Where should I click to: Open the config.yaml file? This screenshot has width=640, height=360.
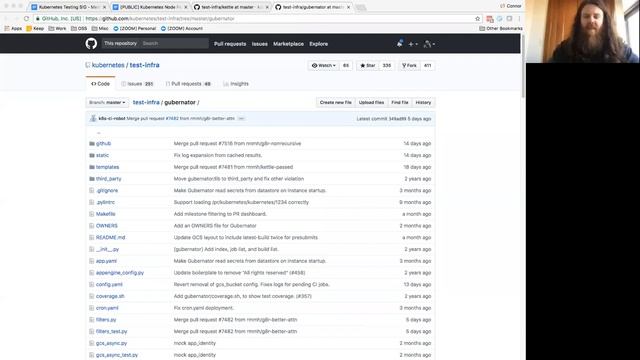point(109,284)
